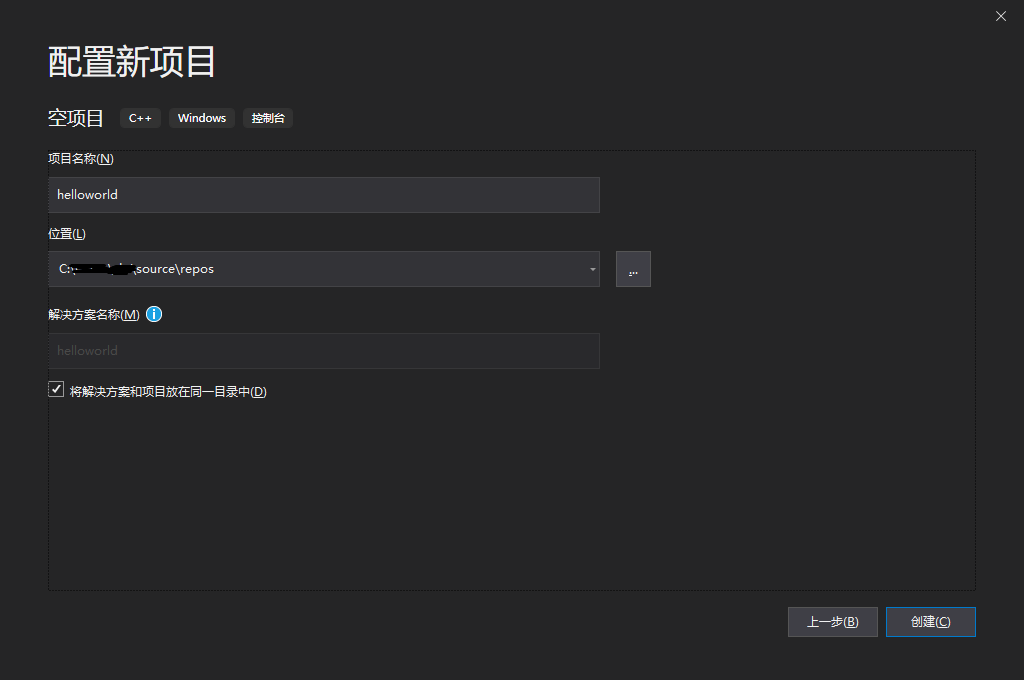Click the greyed-out 解决方案名称 helloworld field
This screenshot has width=1024, height=680.
tap(324, 351)
